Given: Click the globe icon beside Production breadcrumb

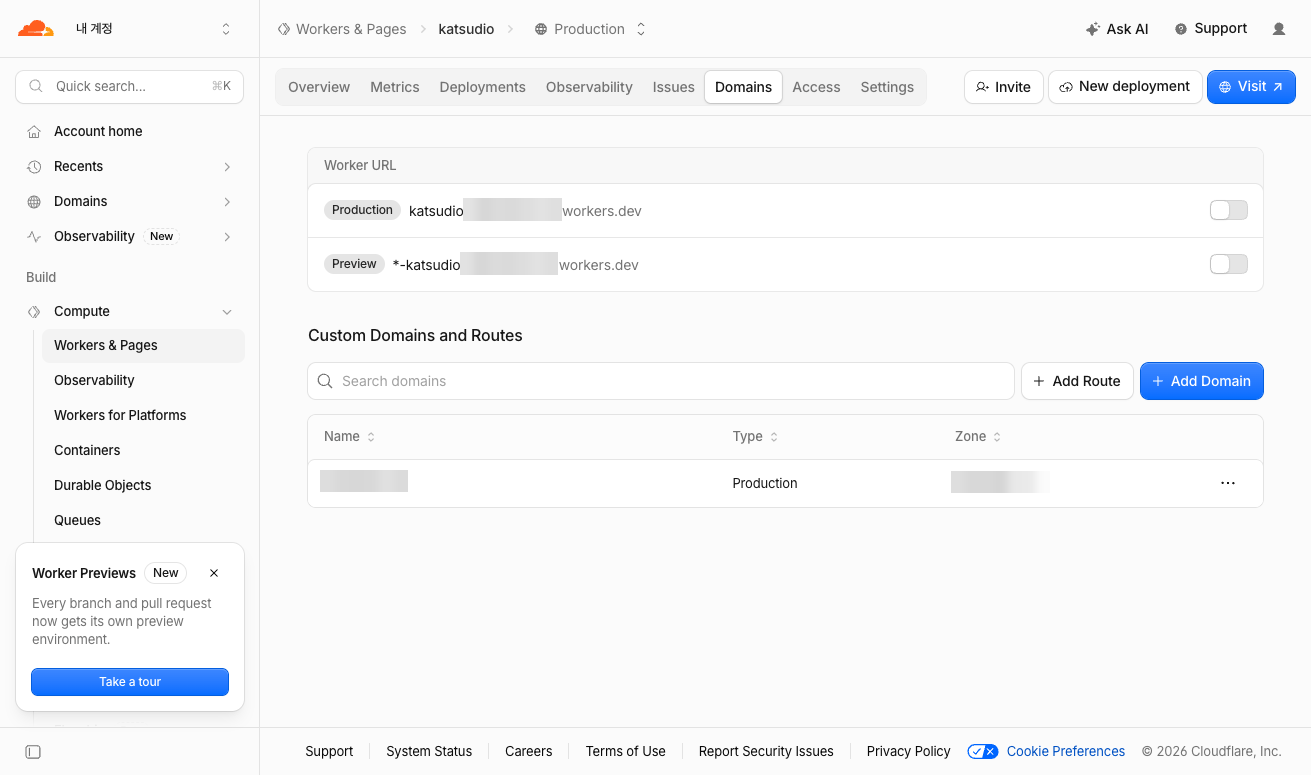Looking at the screenshot, I should coord(541,29).
